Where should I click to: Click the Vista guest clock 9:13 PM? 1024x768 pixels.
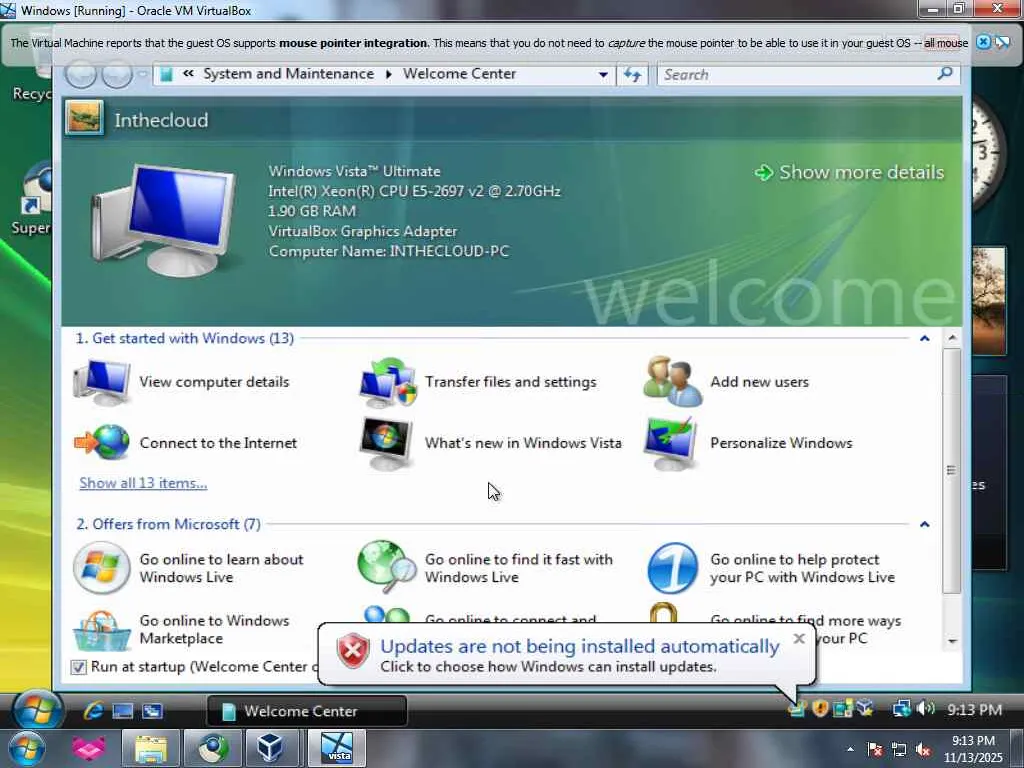pos(974,709)
